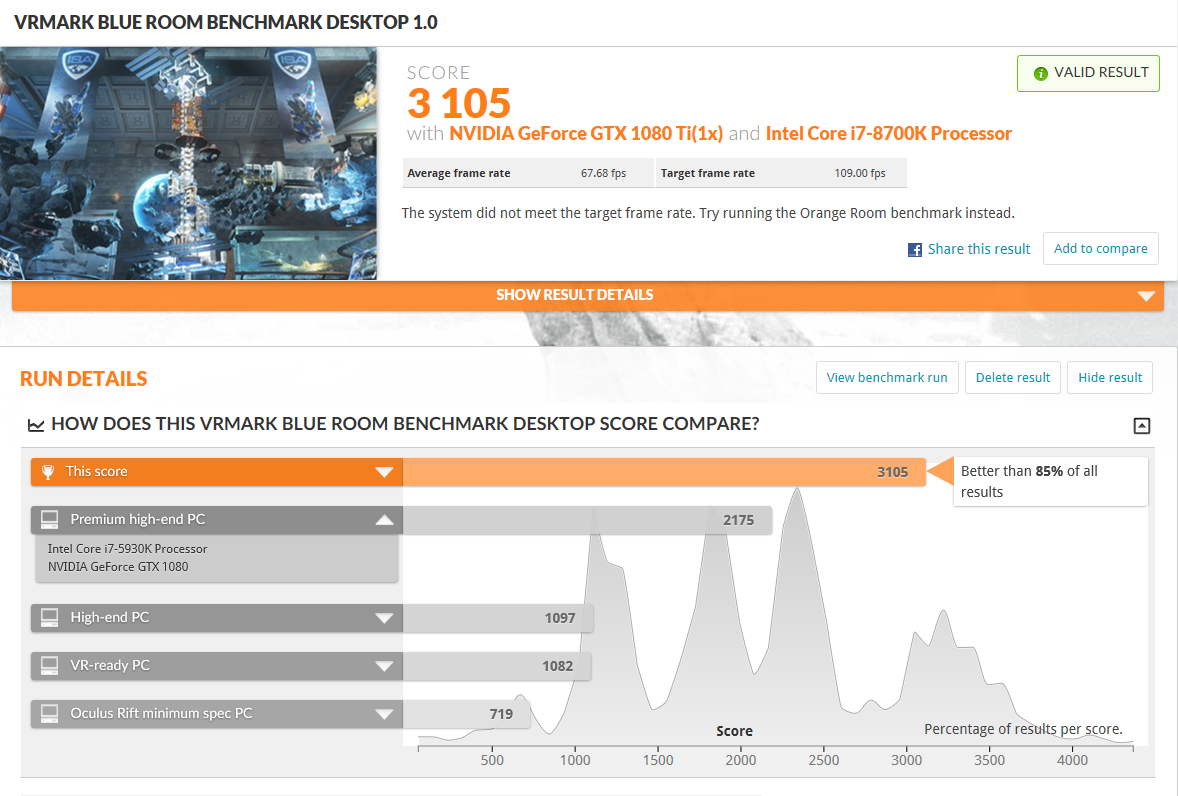This screenshot has width=1178, height=796.
Task: Click the green info icon in Valid Result badge
Action: pyautogui.click(x=1041, y=74)
